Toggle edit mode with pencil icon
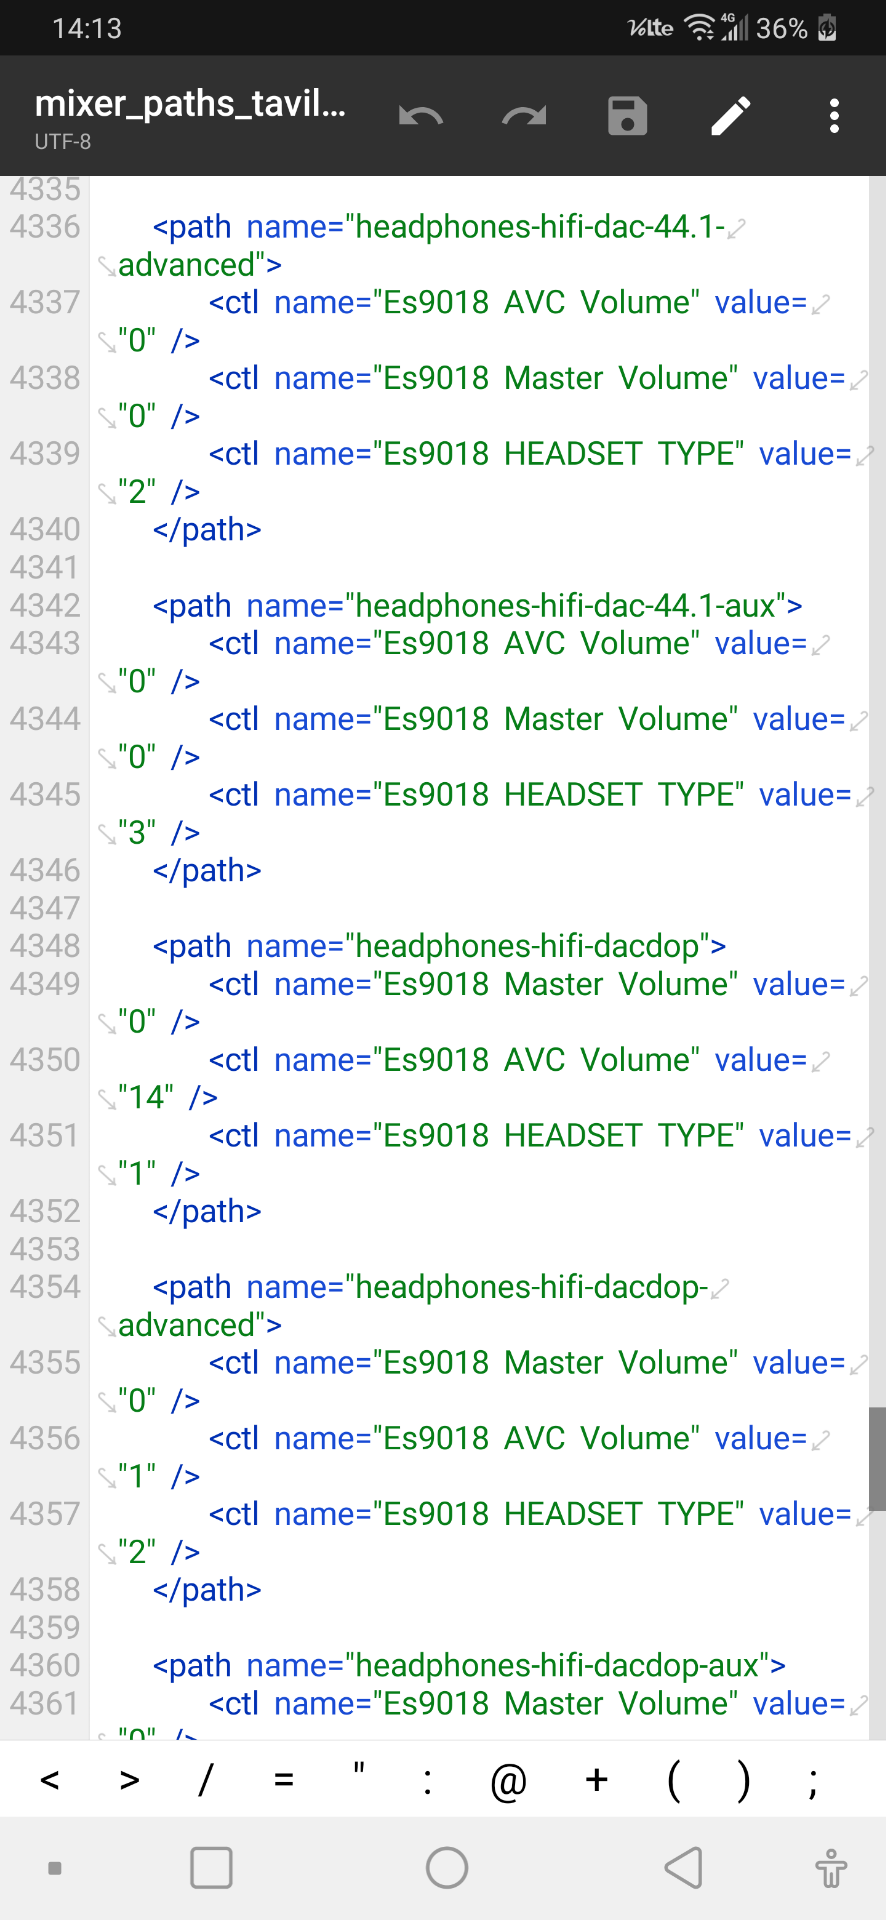This screenshot has height=1920, width=886. pos(731,116)
